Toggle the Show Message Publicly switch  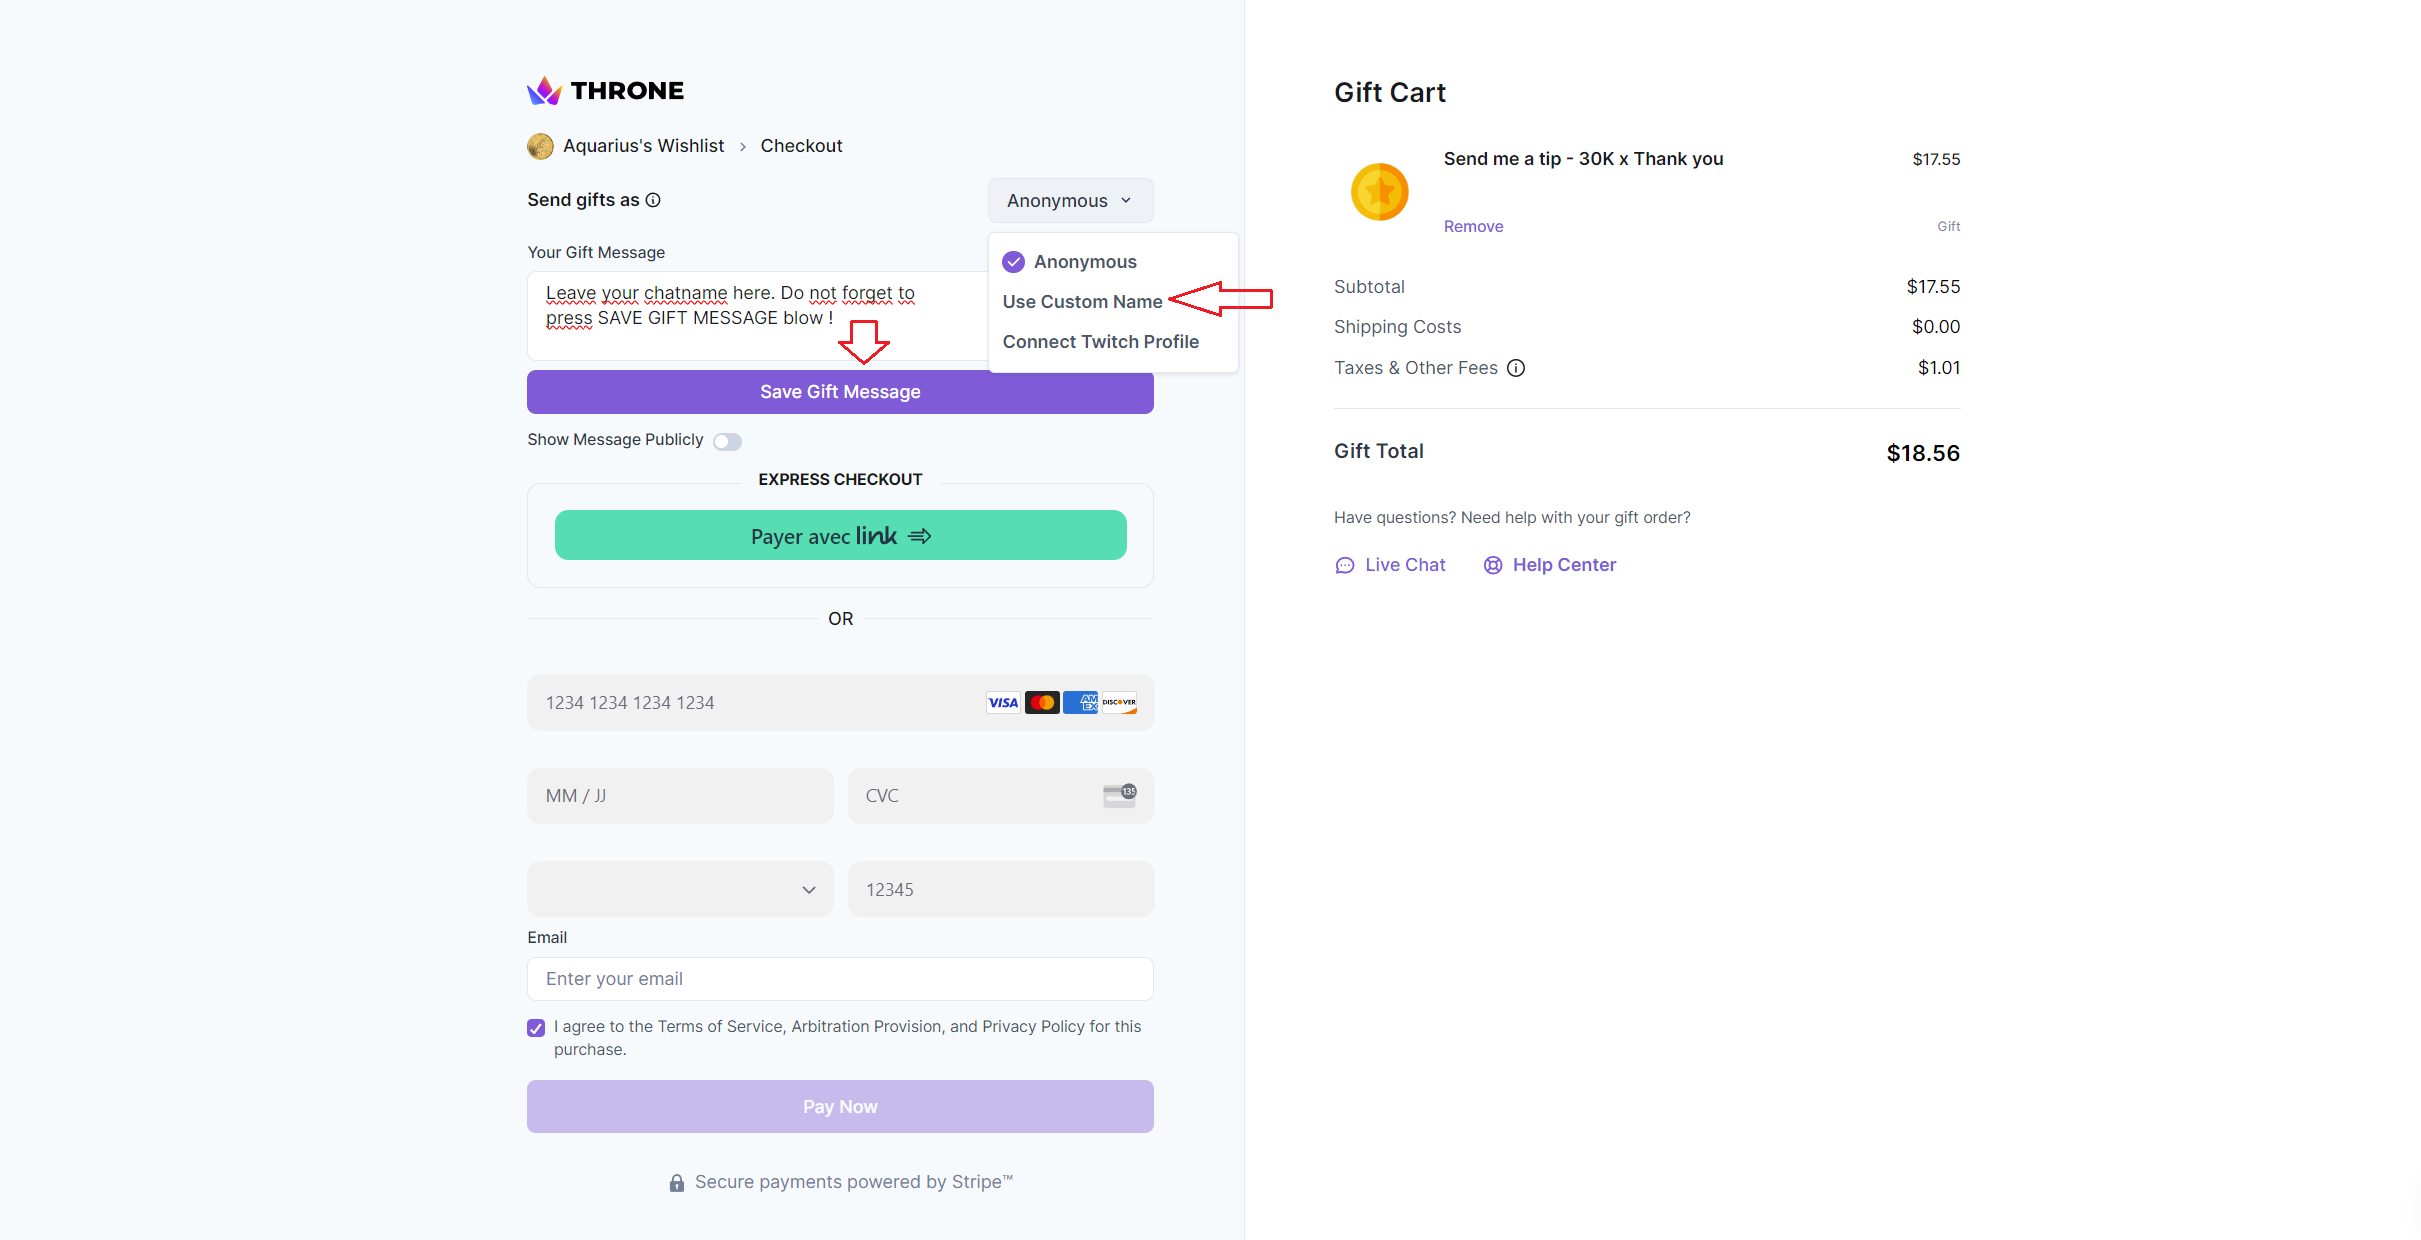(727, 442)
